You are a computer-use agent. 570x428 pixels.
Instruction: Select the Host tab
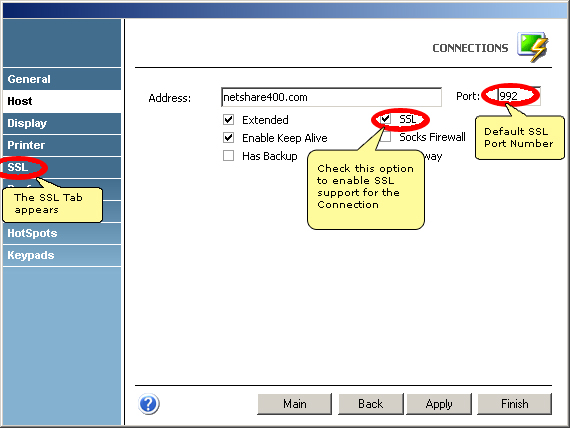tap(62, 101)
